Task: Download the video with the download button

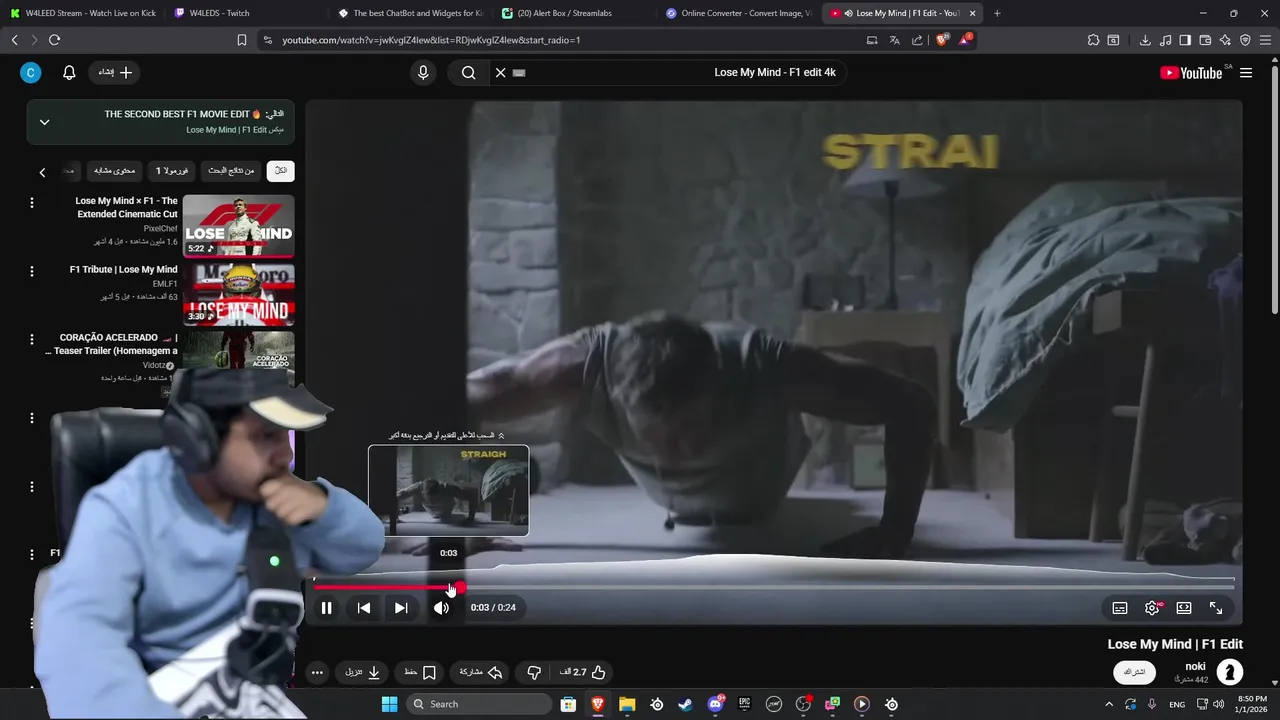Action: (363, 672)
